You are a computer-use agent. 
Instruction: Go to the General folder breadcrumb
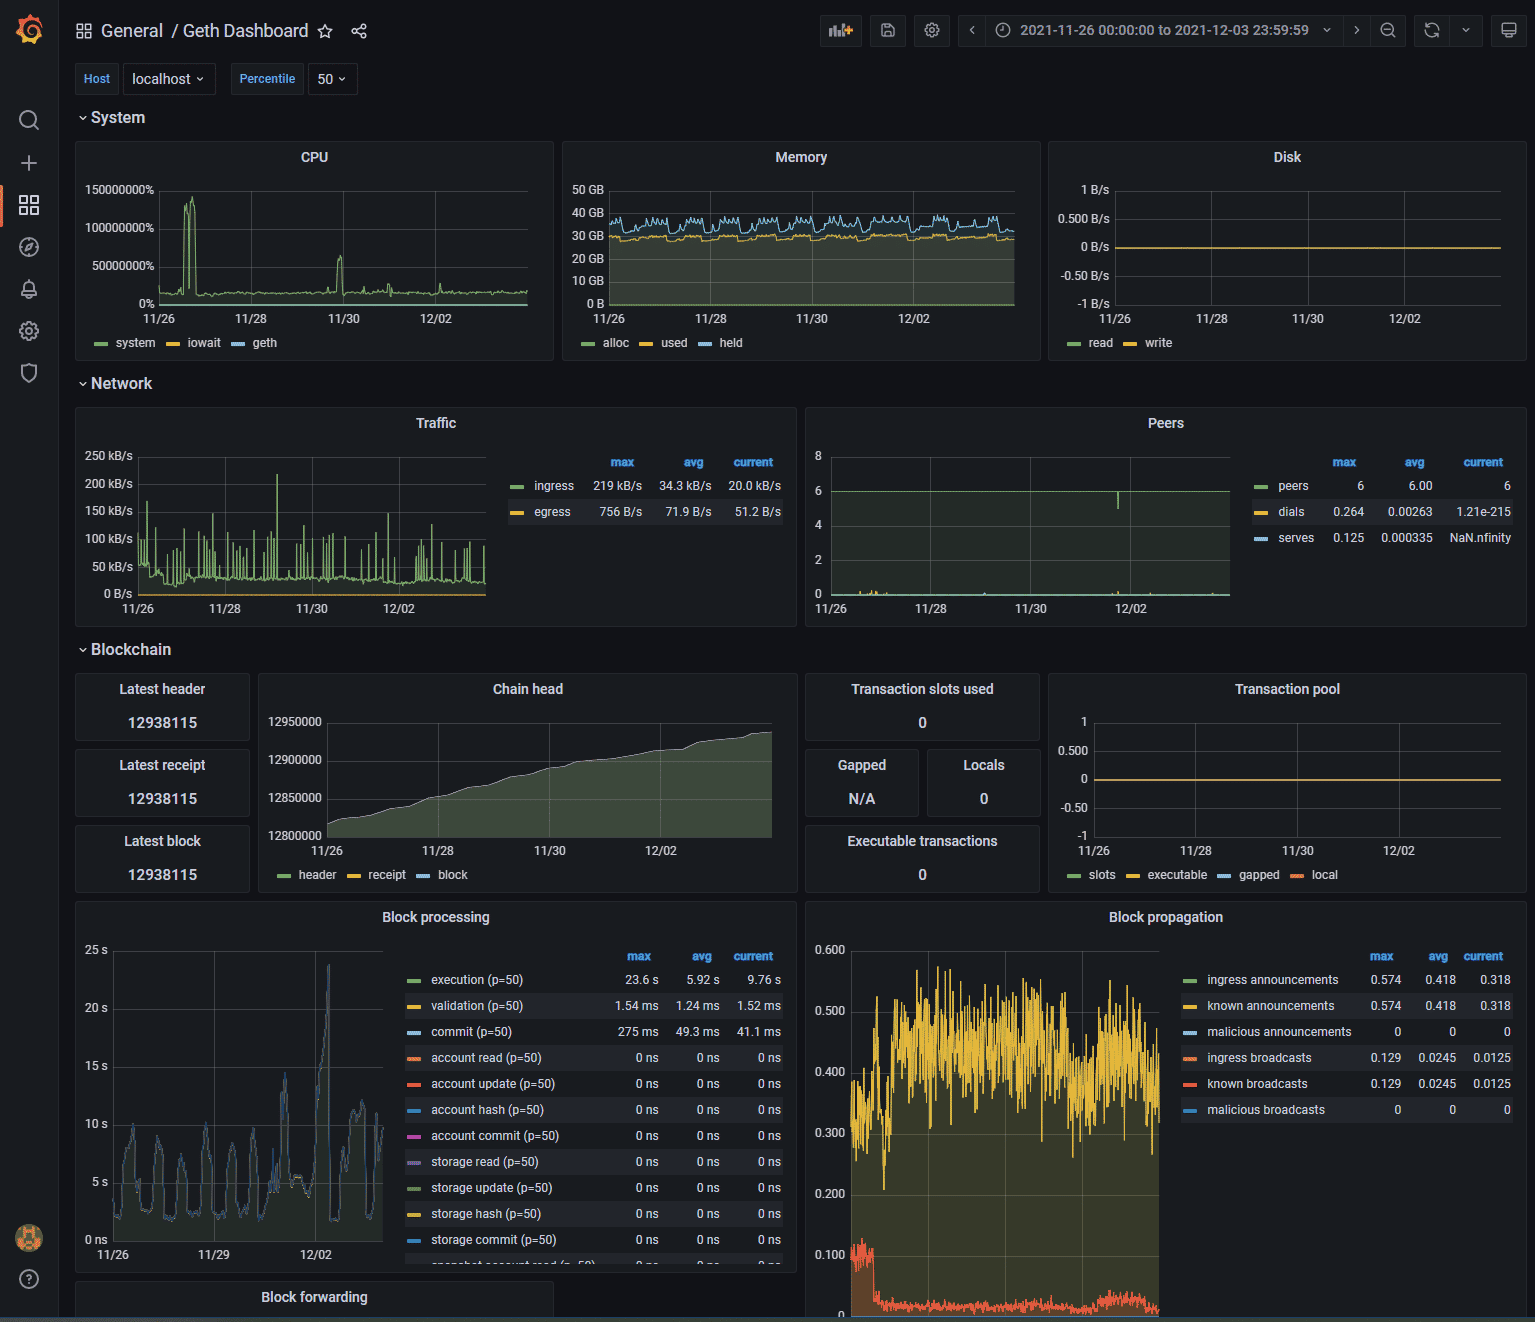point(132,31)
